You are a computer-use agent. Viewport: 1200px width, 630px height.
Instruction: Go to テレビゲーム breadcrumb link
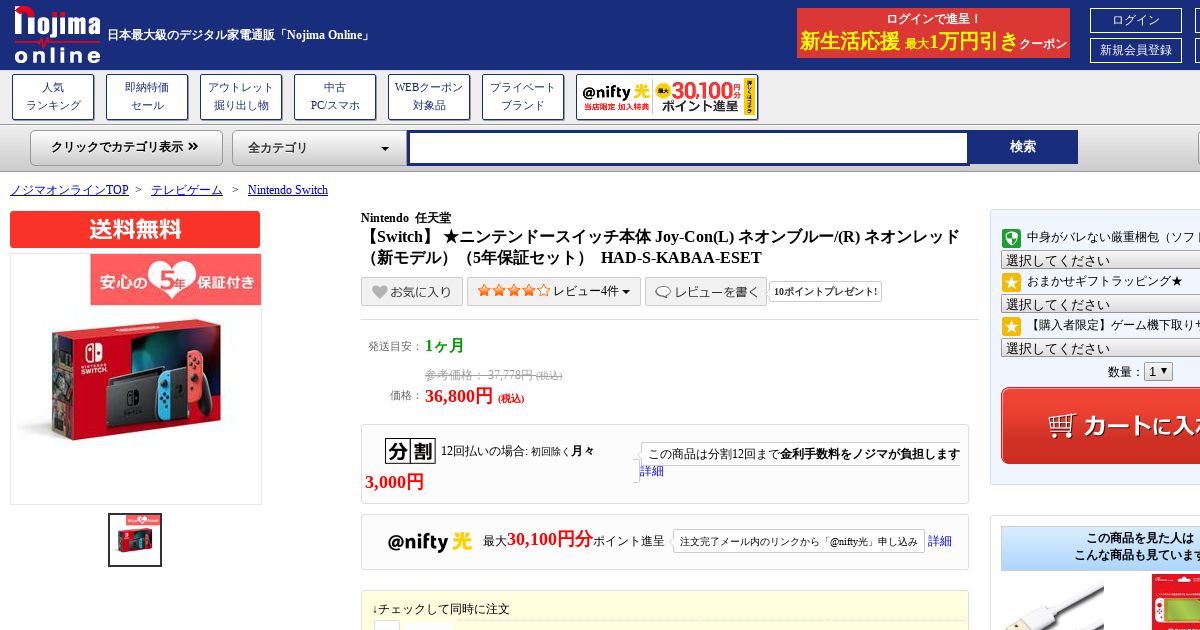click(187, 190)
